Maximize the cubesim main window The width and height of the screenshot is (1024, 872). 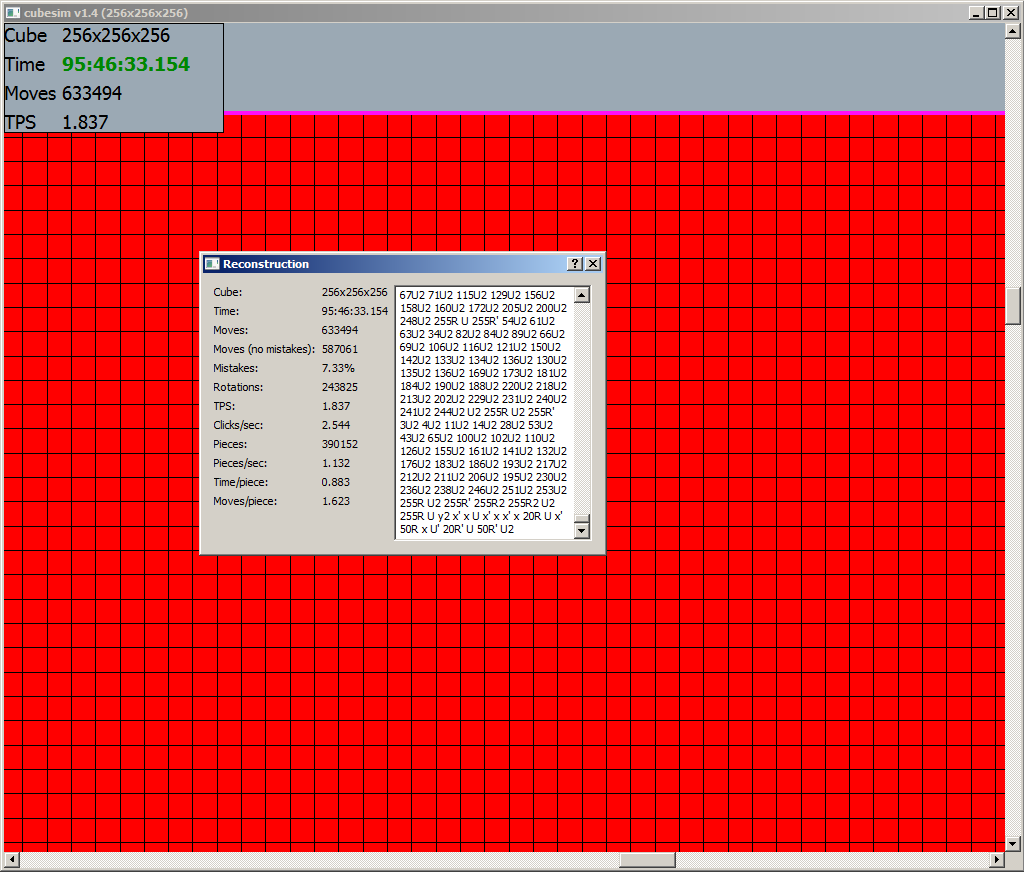(993, 12)
